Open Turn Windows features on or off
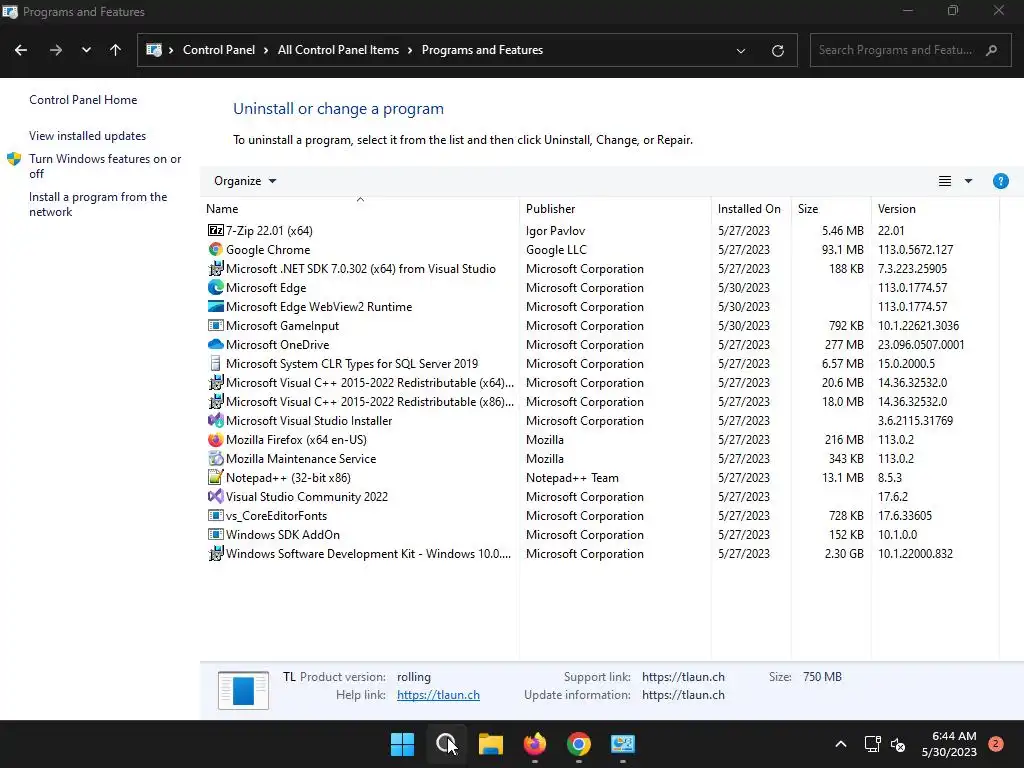Image resolution: width=1024 pixels, height=768 pixels. pyautogui.click(x=105, y=166)
